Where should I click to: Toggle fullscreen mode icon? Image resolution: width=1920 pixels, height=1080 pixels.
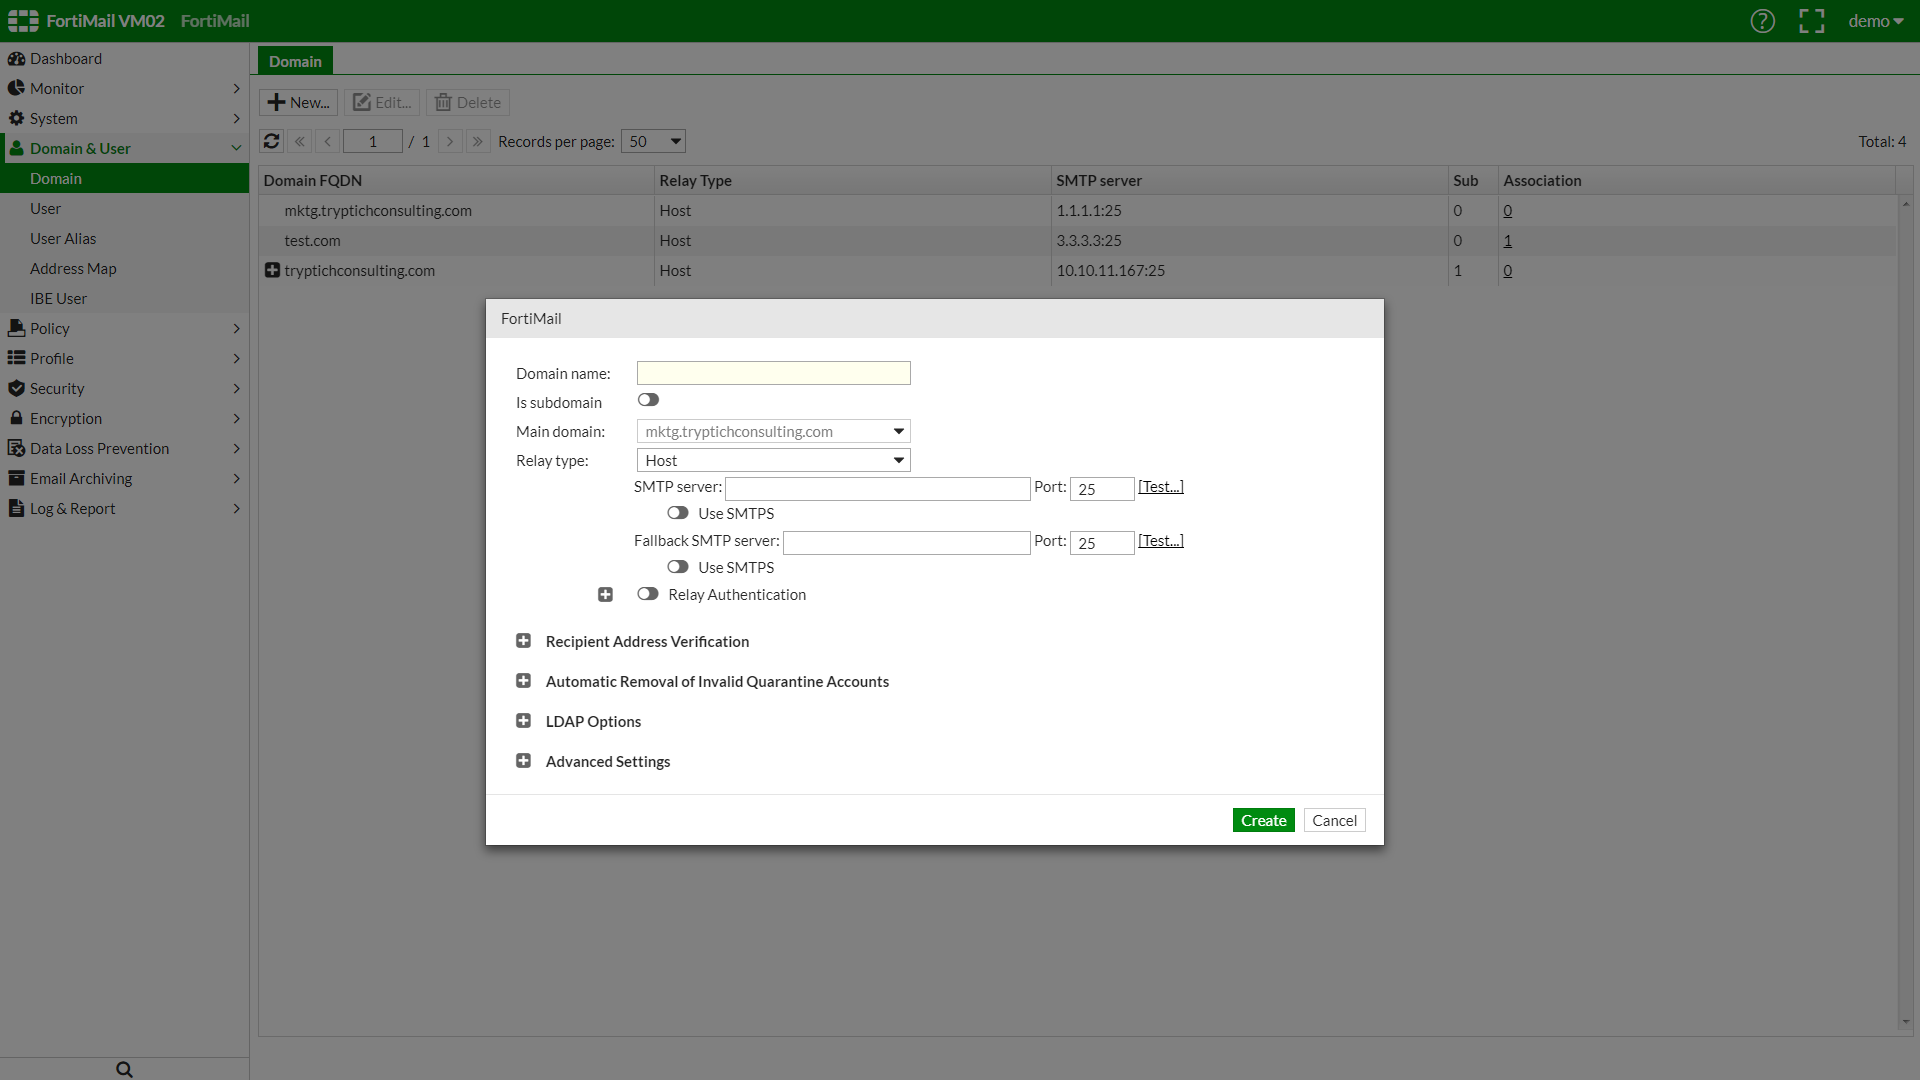coord(1811,21)
